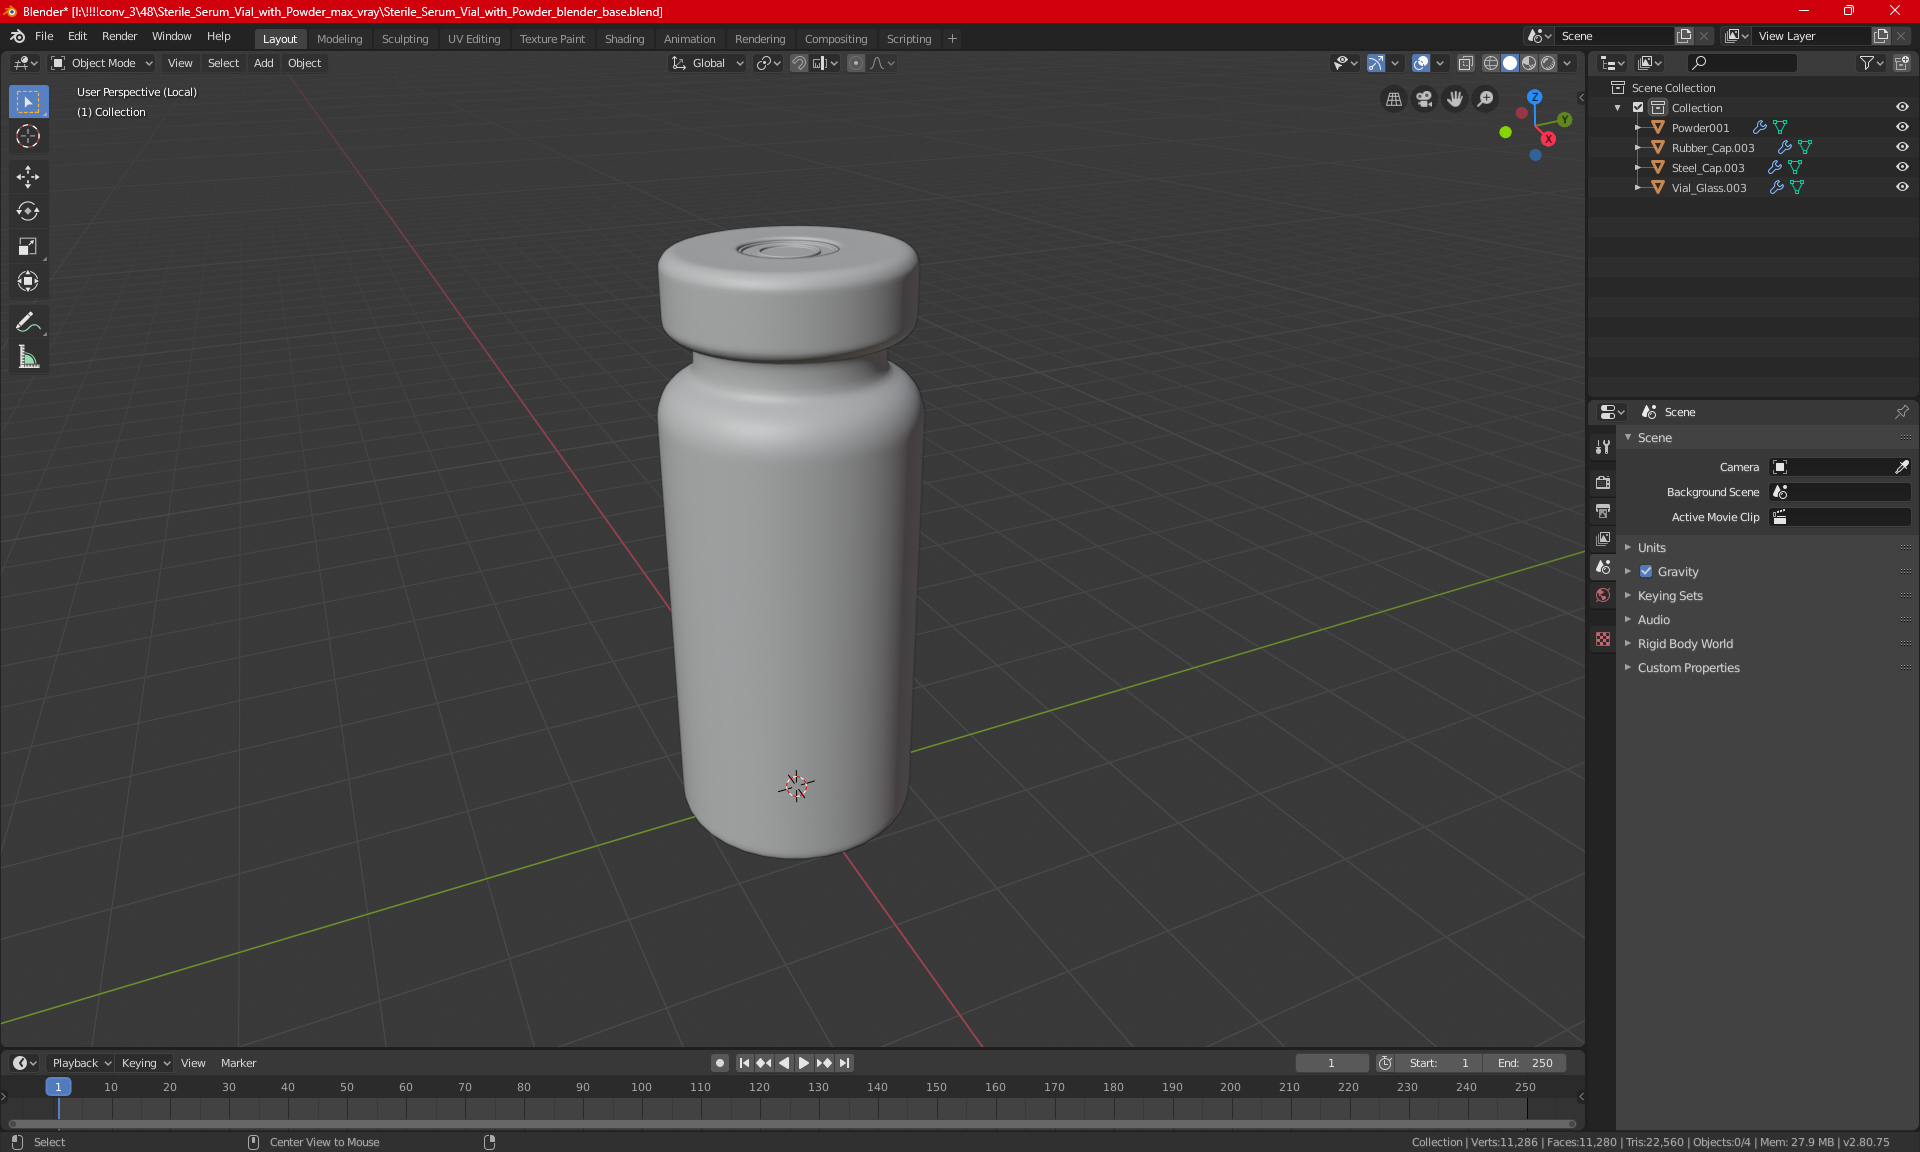Select the Scale tool

(x=28, y=247)
